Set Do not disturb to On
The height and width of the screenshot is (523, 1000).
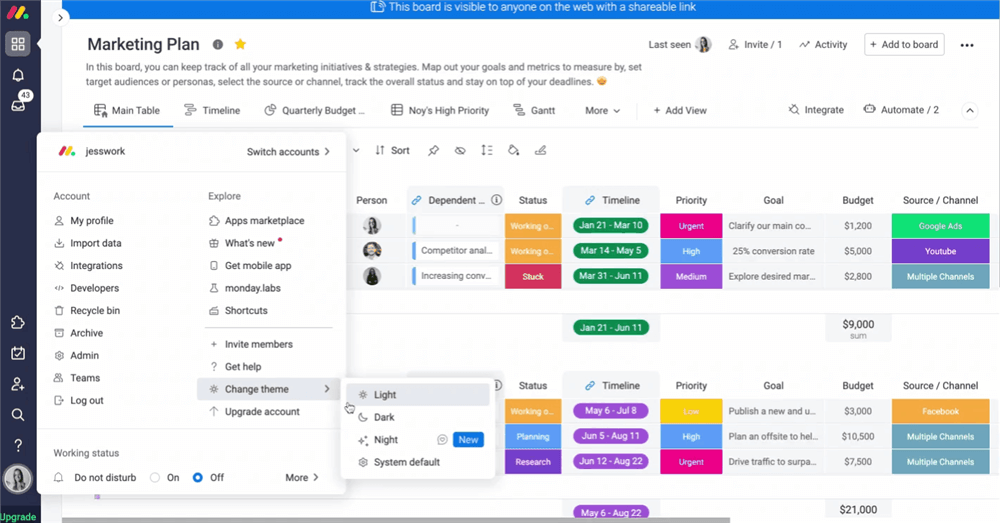[155, 477]
